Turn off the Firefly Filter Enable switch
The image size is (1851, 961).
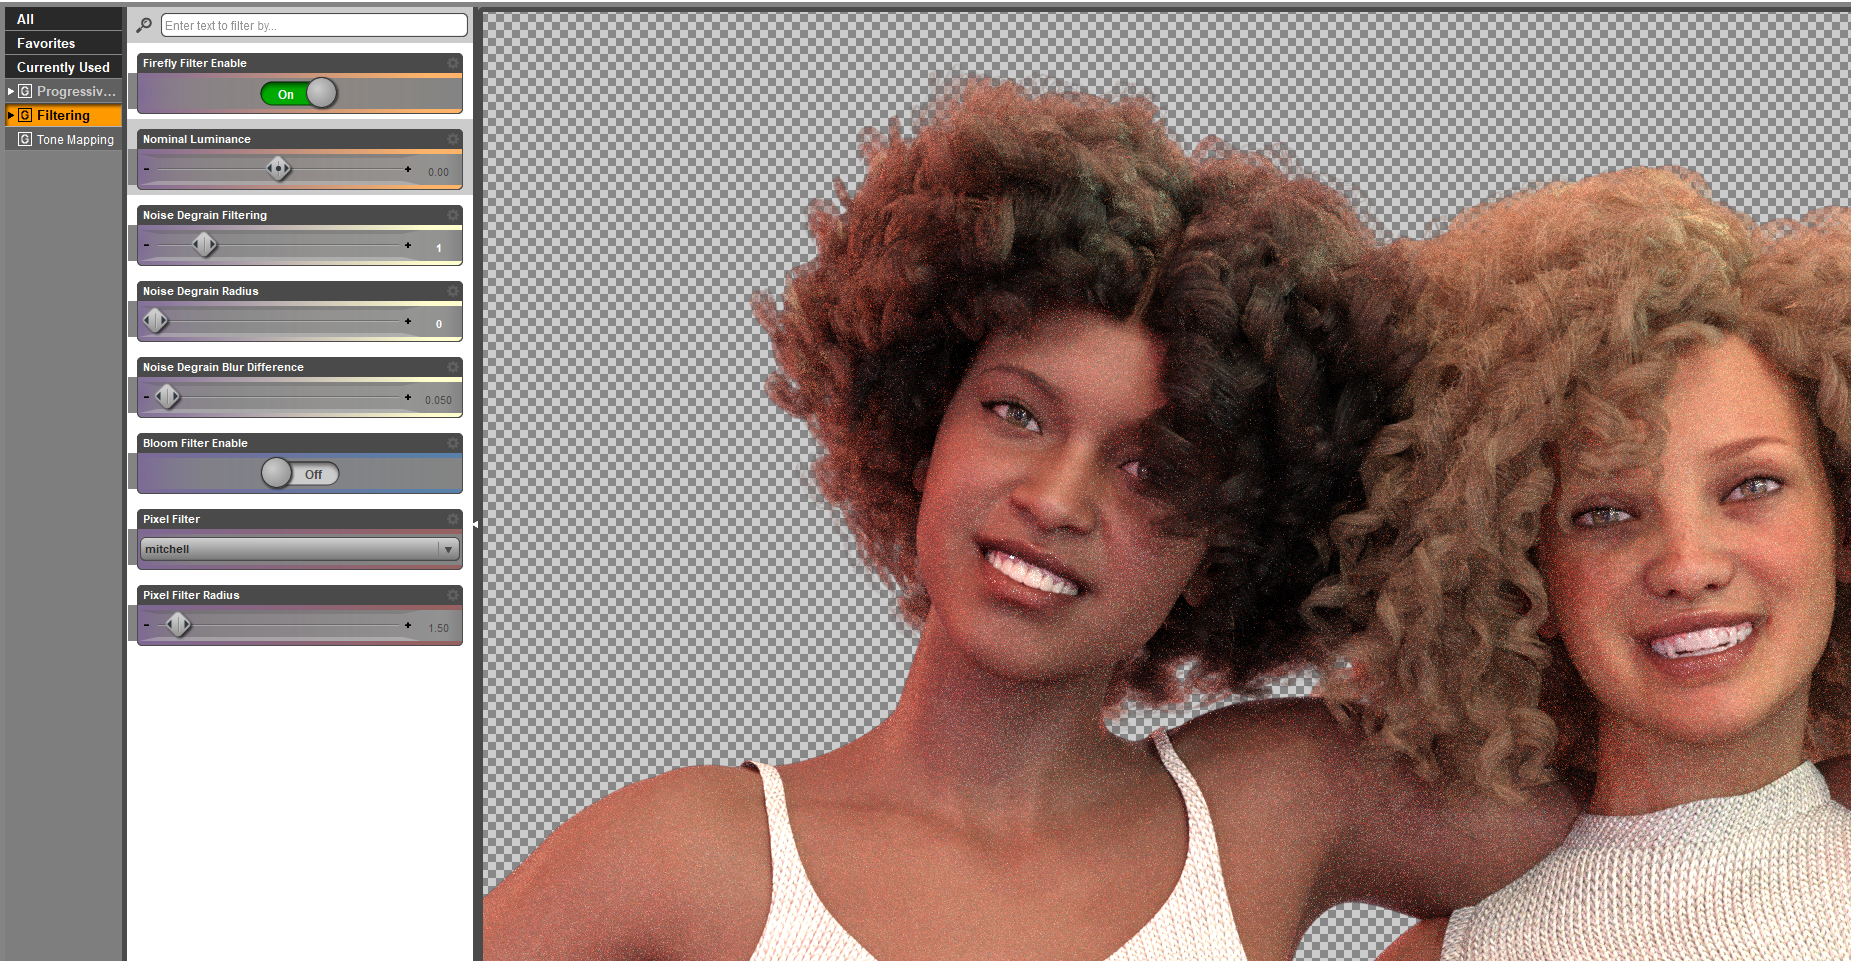300,93
